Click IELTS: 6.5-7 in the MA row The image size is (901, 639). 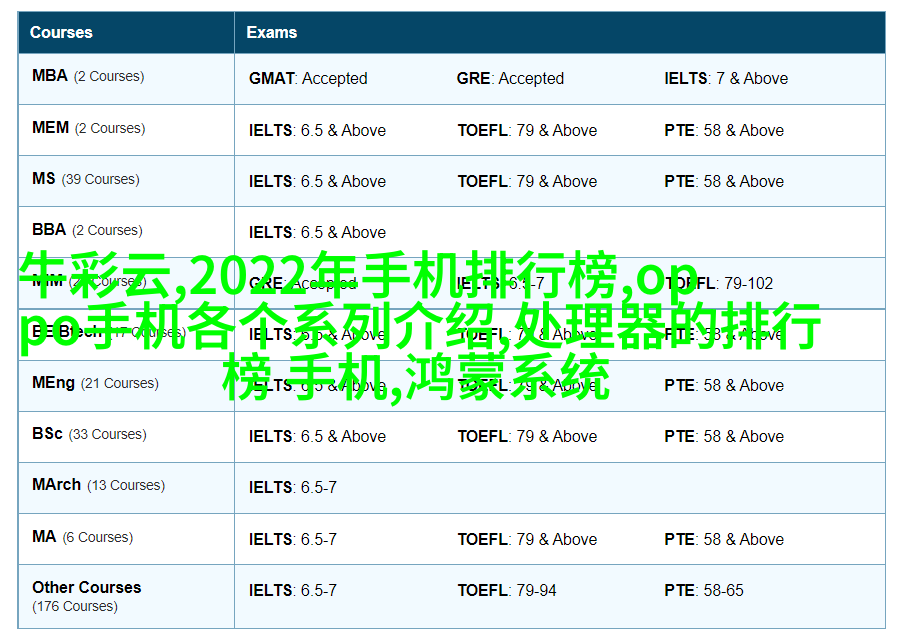pos(292,540)
